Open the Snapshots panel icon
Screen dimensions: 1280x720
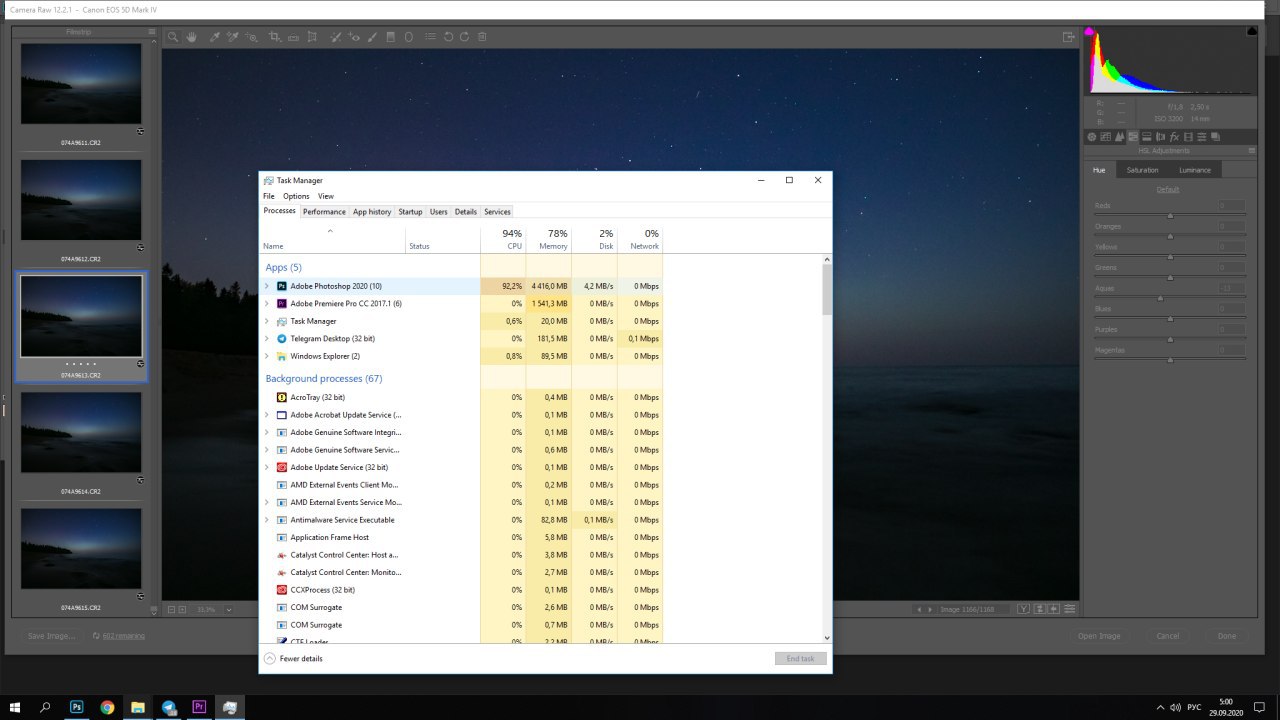pyautogui.click(x=1215, y=137)
